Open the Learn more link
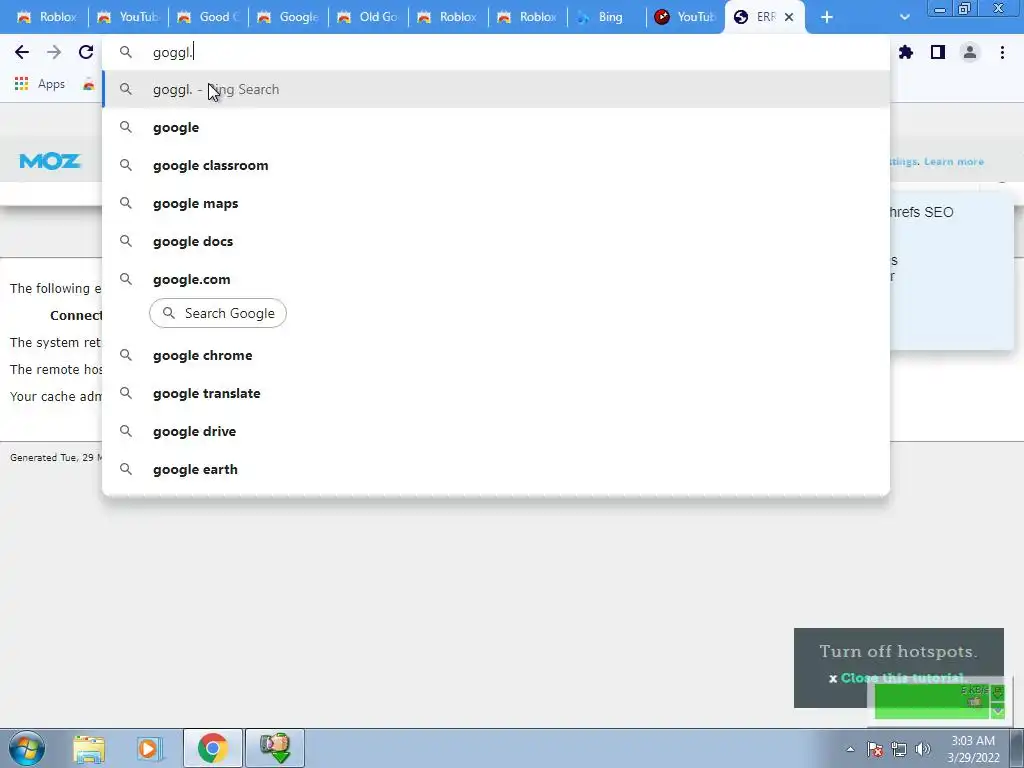The width and height of the screenshot is (1024, 768). tap(953, 161)
